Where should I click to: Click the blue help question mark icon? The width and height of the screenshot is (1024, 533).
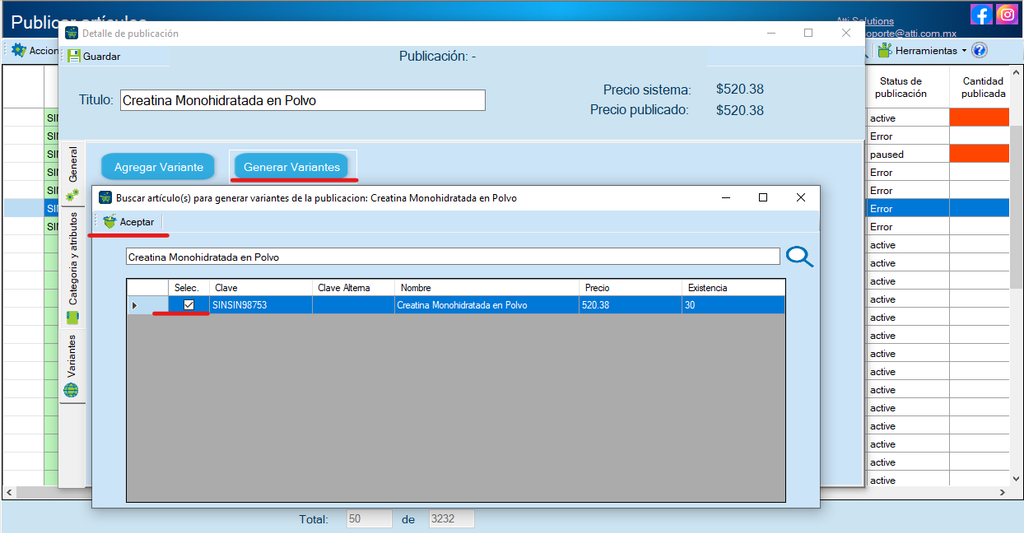point(979,50)
